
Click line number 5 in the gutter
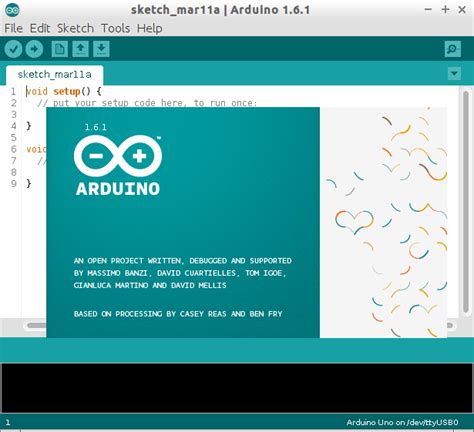click(x=13, y=137)
